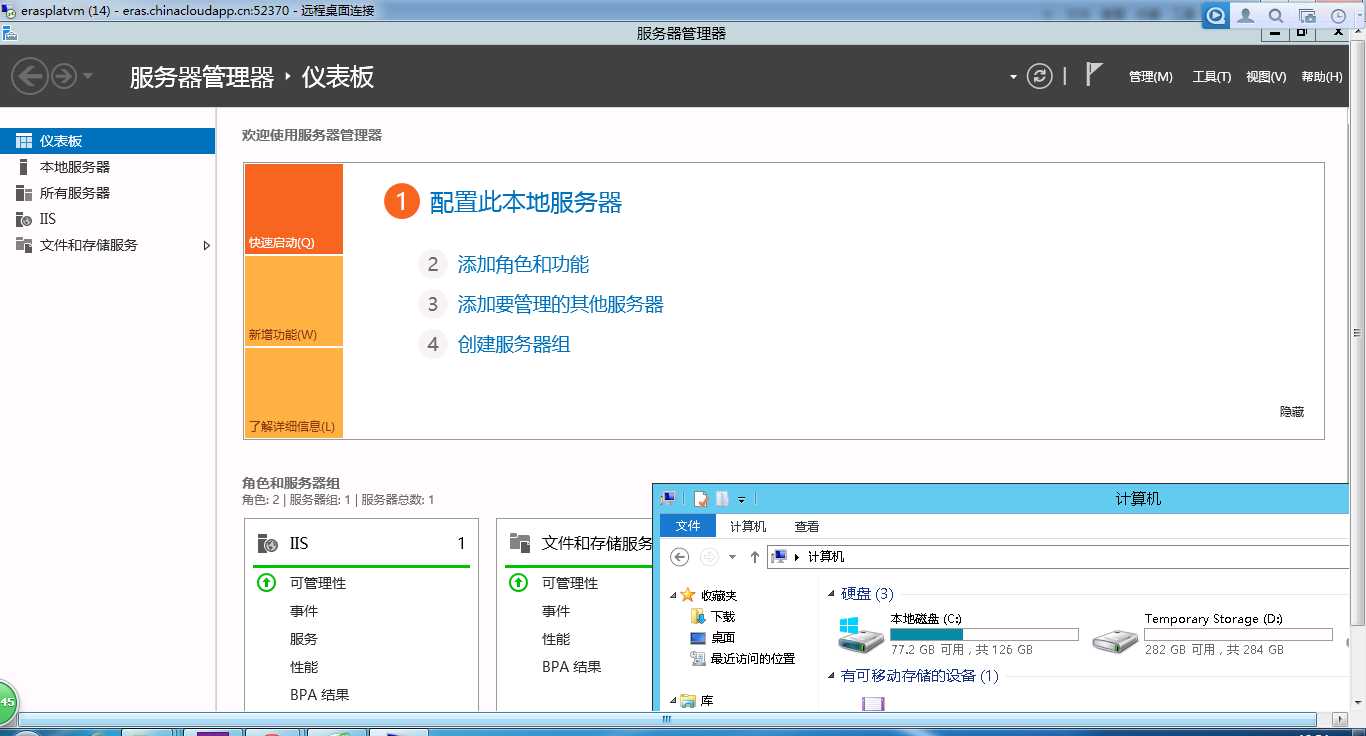Open BPA 结果 in 文件和存储服务 tile
Screen dimensions: 1366x736
(572, 667)
